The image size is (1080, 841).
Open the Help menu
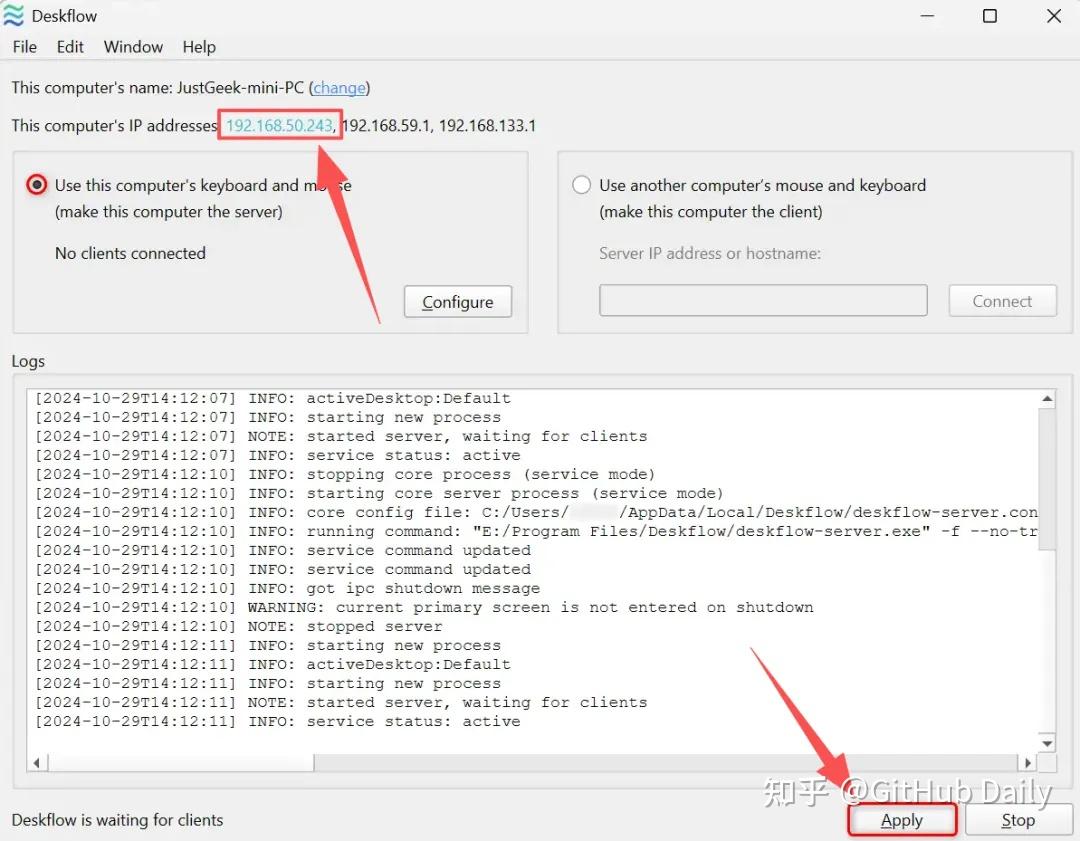pyautogui.click(x=199, y=47)
